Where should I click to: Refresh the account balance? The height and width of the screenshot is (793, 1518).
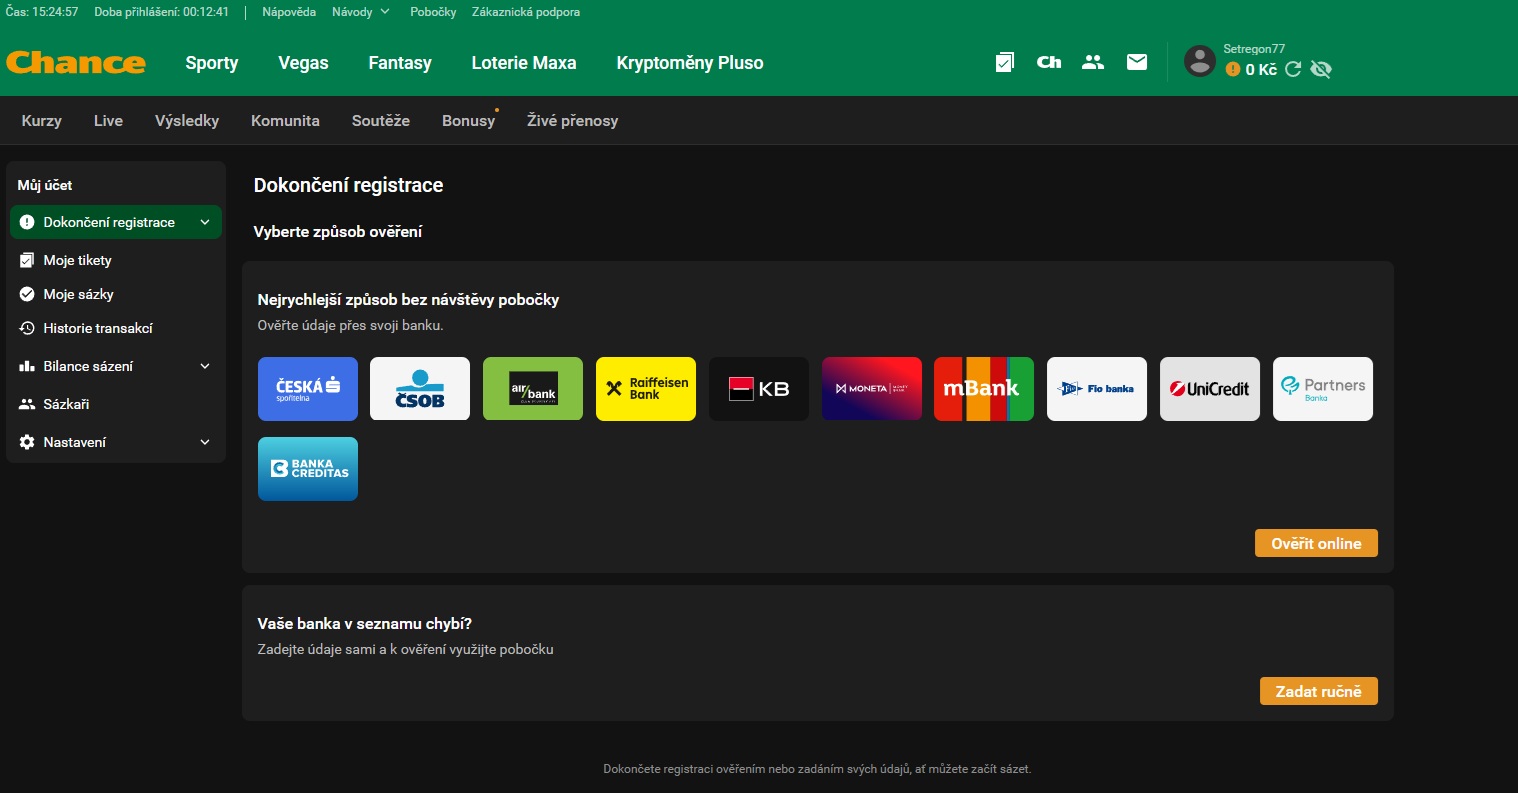(1293, 69)
